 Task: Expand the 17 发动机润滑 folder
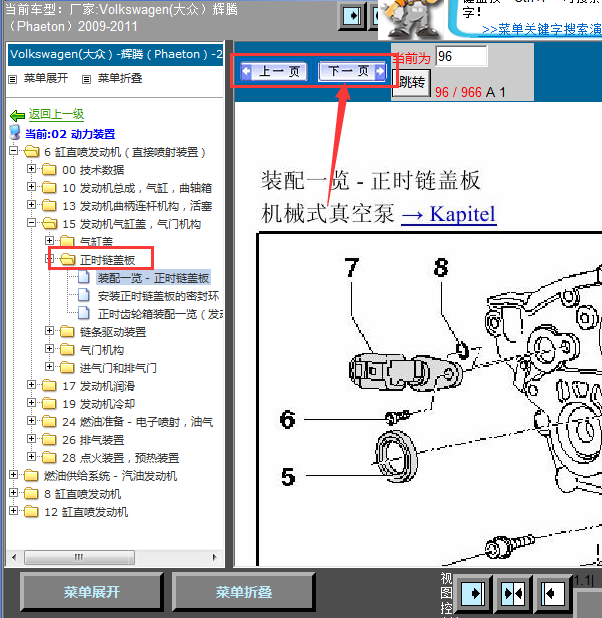pos(31,385)
